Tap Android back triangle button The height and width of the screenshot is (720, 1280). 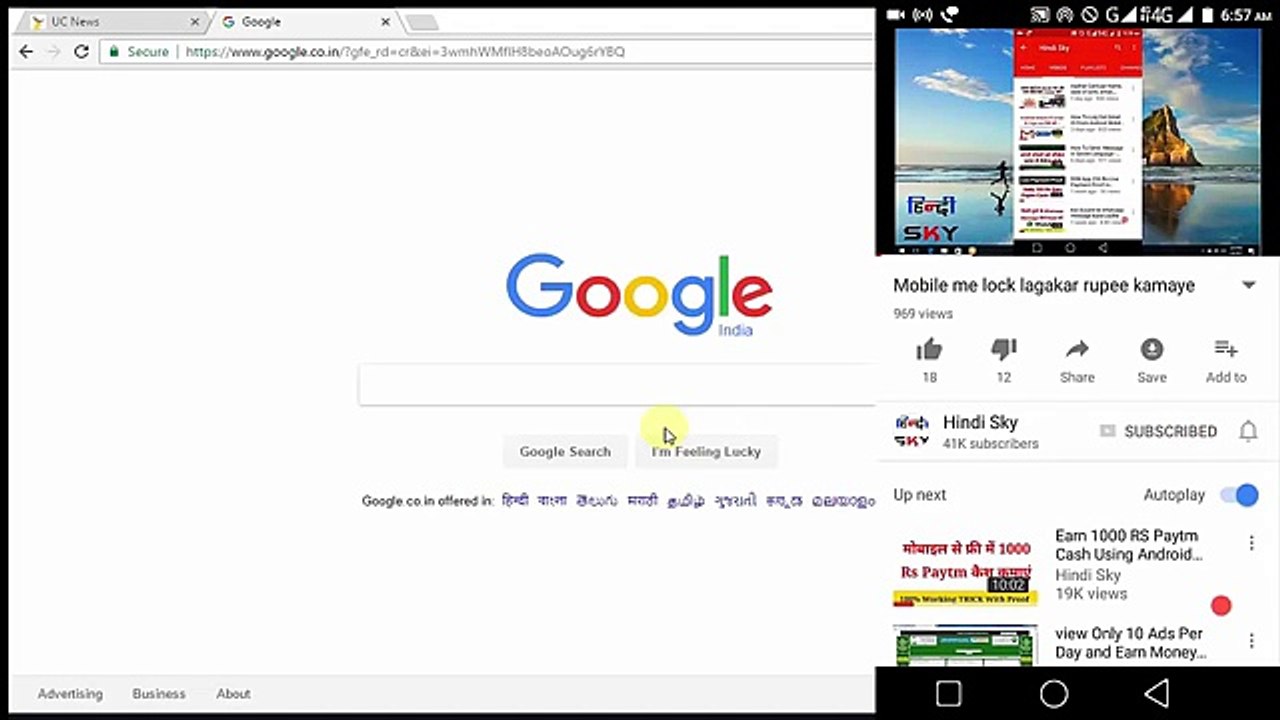(x=1157, y=693)
